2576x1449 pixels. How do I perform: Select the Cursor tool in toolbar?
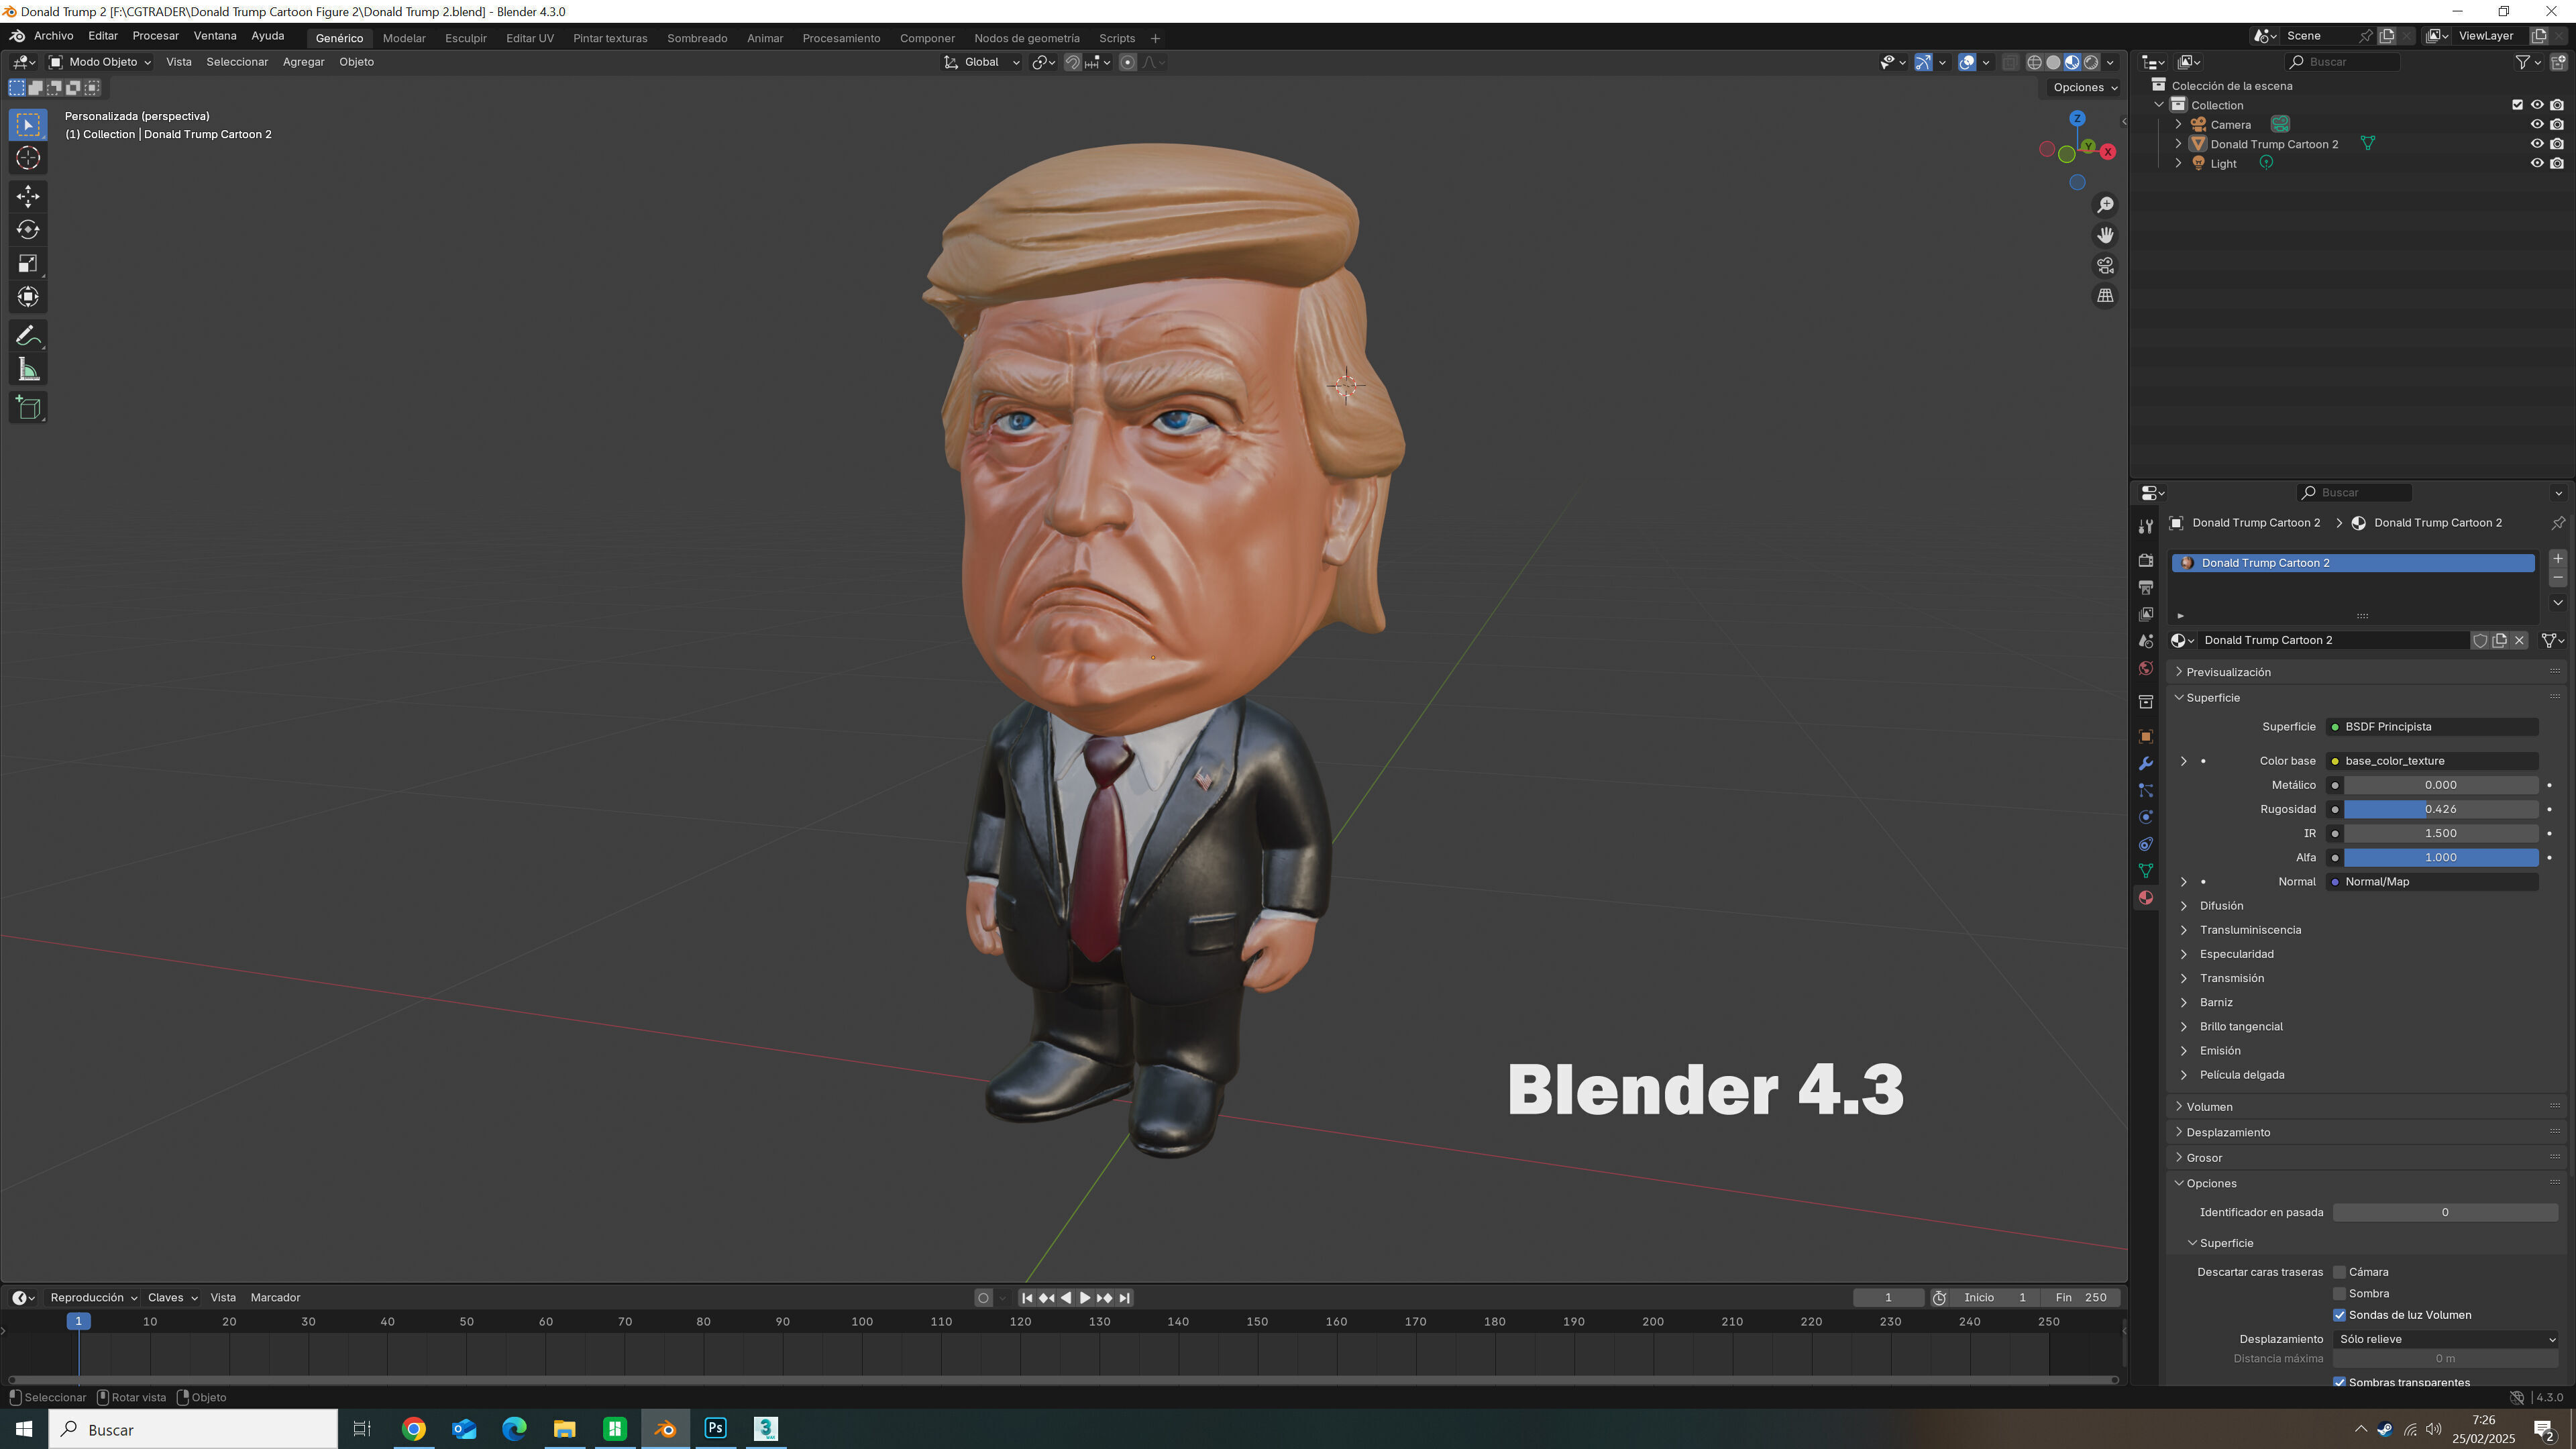pyautogui.click(x=28, y=158)
